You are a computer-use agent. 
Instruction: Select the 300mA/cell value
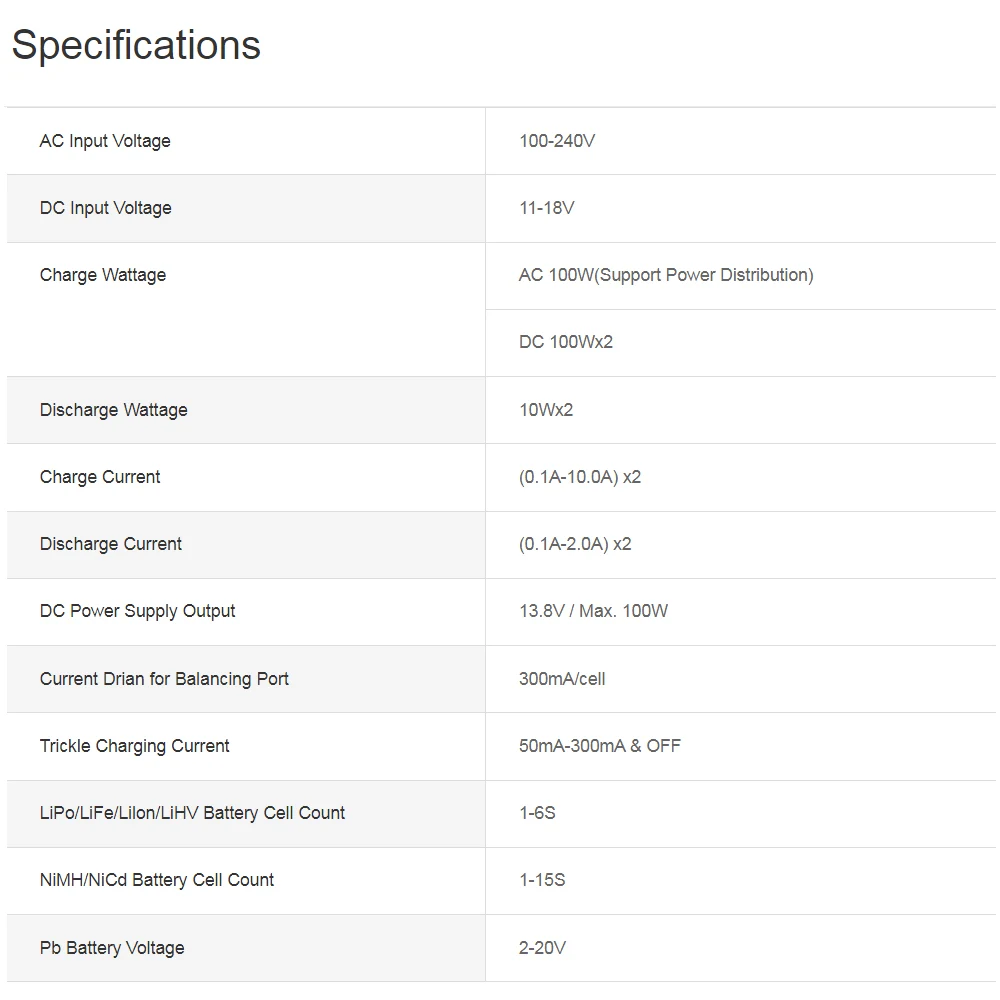click(x=562, y=679)
